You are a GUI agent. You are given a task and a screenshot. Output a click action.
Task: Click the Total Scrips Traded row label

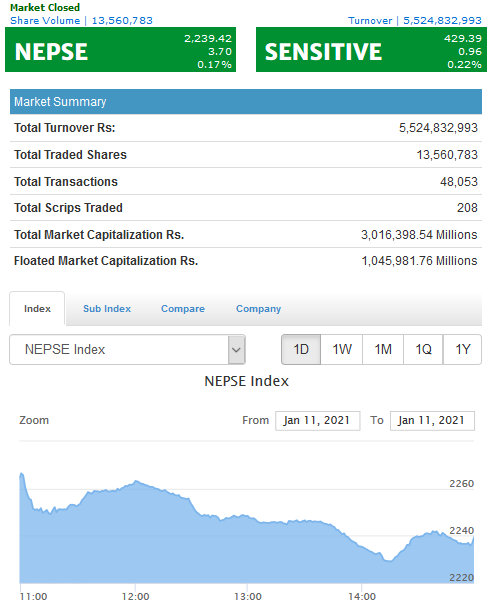pyautogui.click(x=68, y=208)
